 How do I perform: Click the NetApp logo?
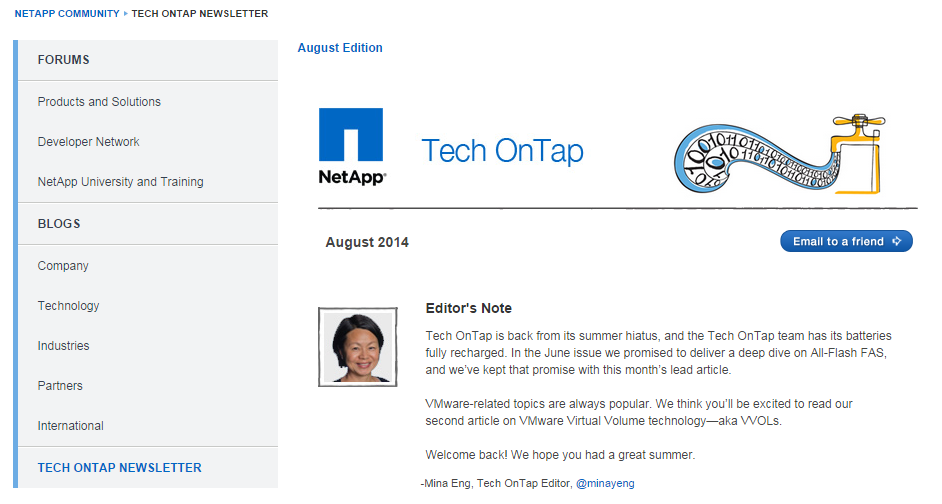click(x=352, y=147)
